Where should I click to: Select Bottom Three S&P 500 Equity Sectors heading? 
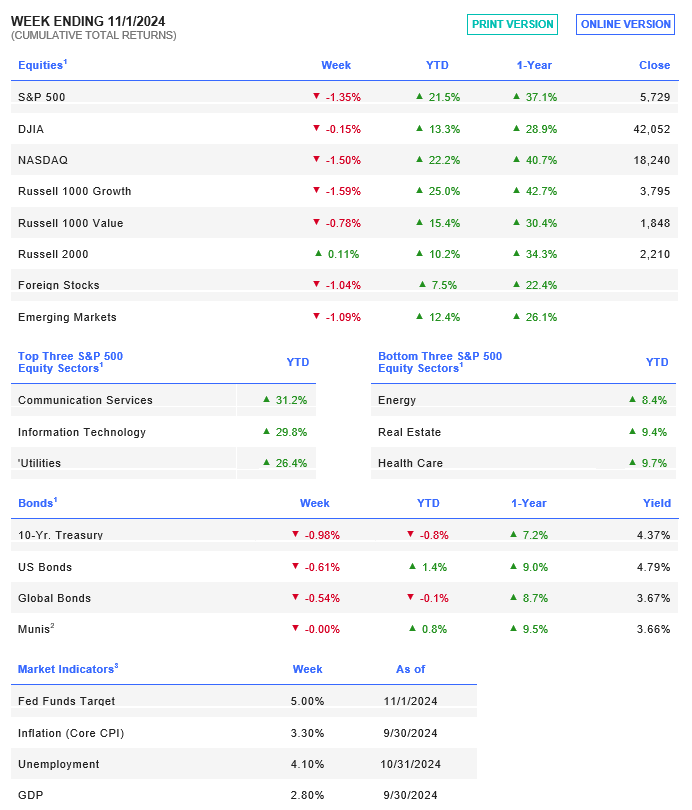pyautogui.click(x=440, y=362)
